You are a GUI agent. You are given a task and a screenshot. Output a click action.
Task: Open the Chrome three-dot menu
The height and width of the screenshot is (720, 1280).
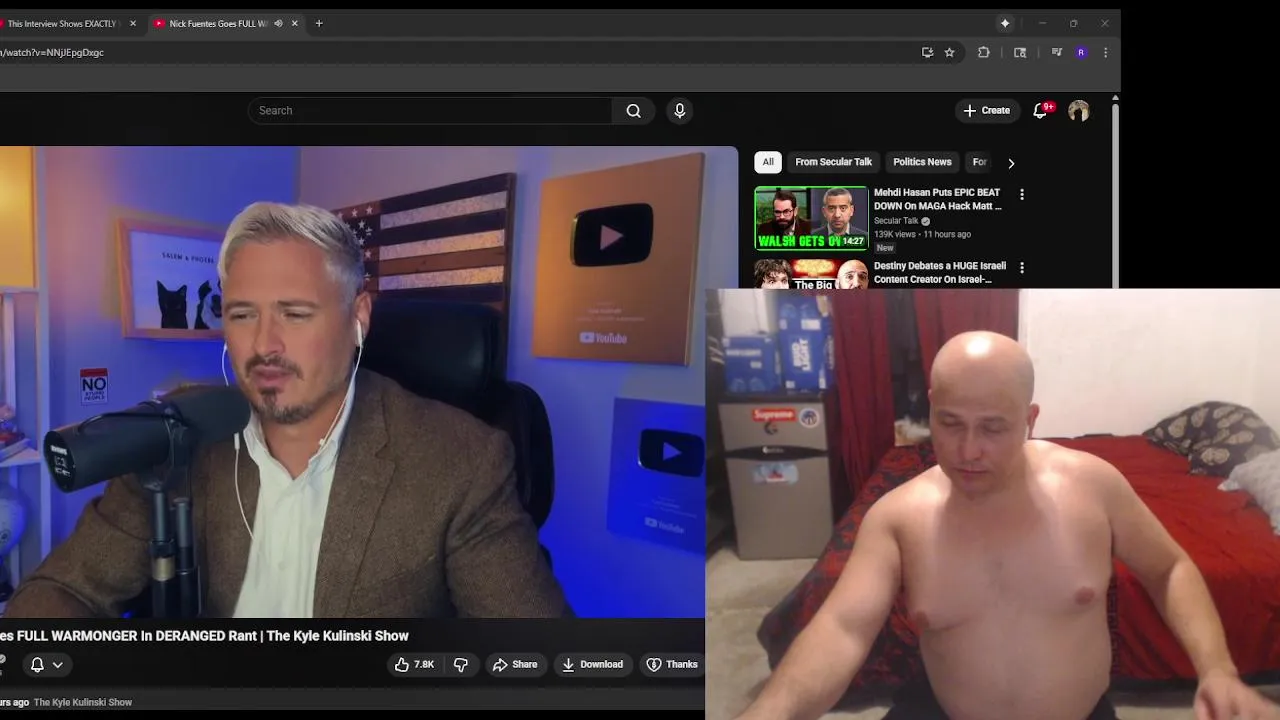click(x=1105, y=52)
